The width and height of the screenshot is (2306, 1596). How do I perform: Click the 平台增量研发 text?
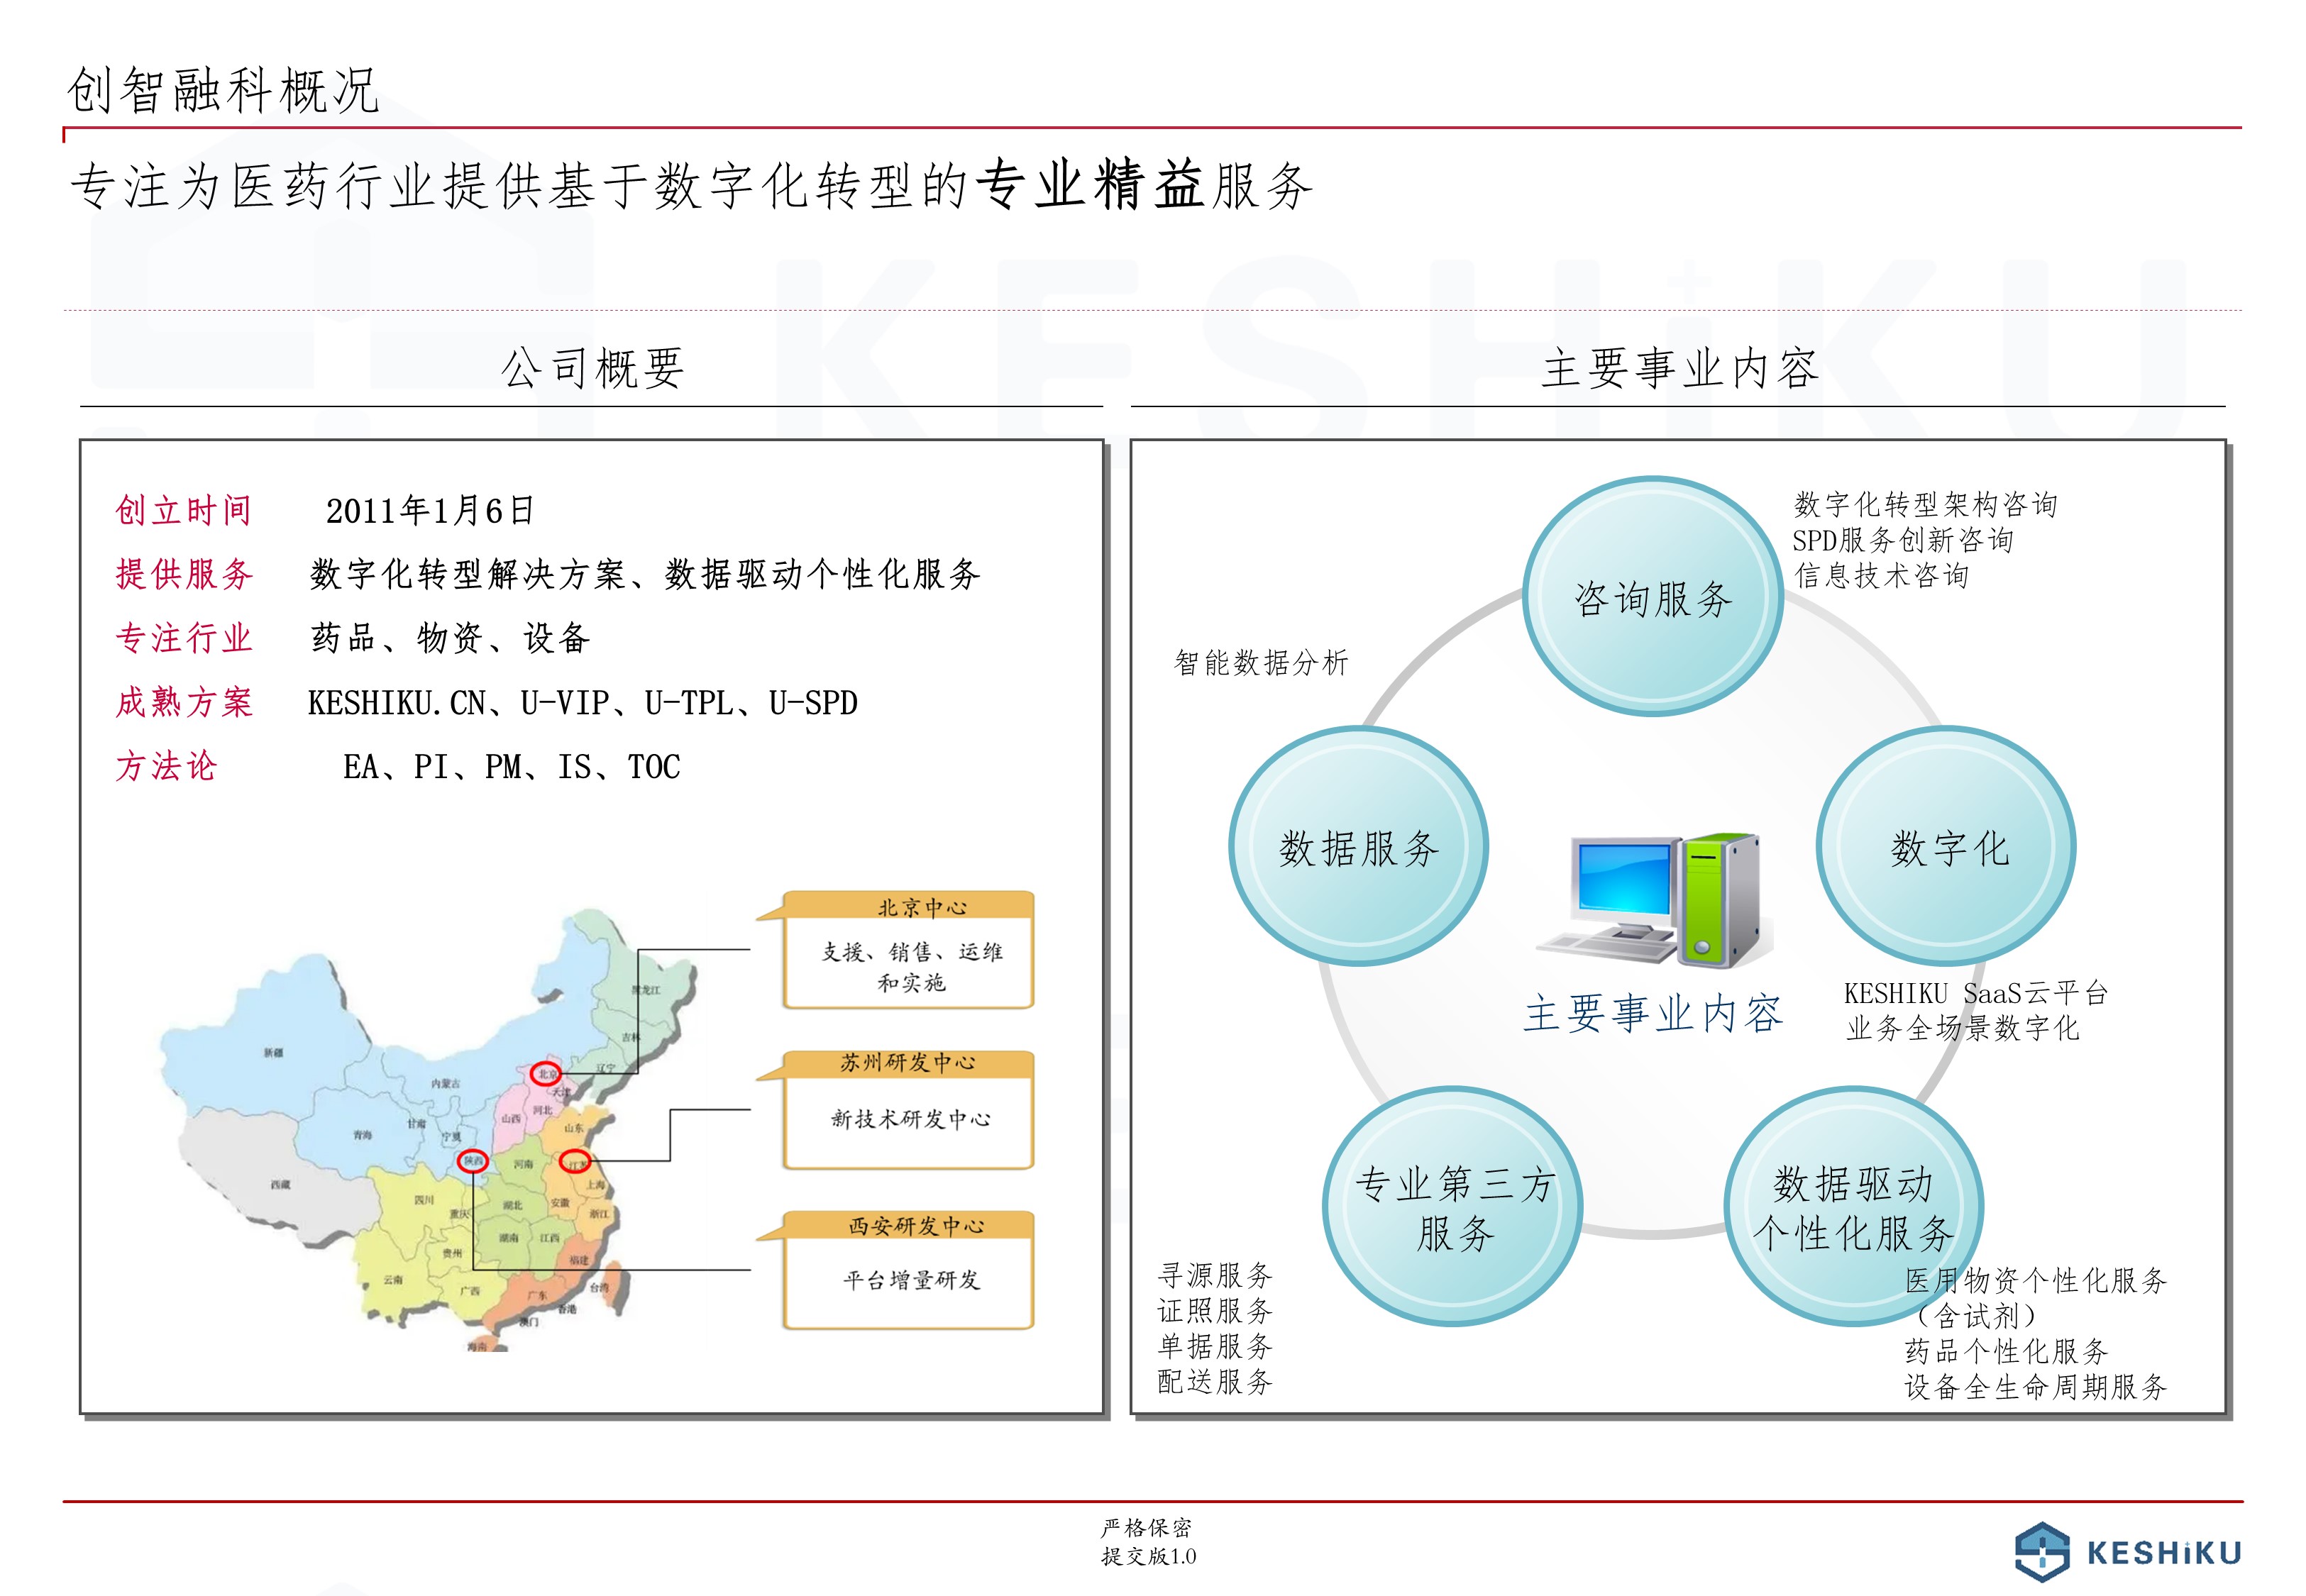(911, 1280)
